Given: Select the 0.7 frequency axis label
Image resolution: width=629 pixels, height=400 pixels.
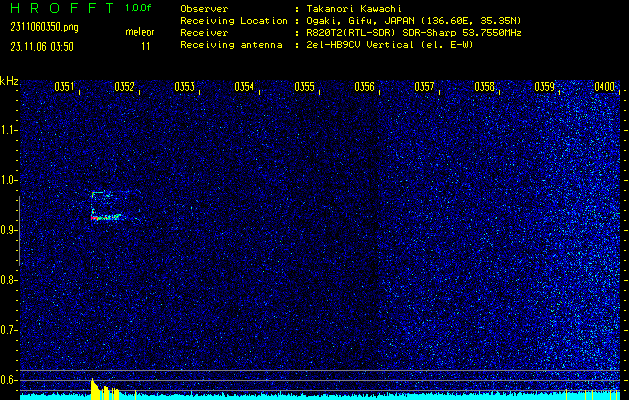Looking at the screenshot, I should coord(9,329).
